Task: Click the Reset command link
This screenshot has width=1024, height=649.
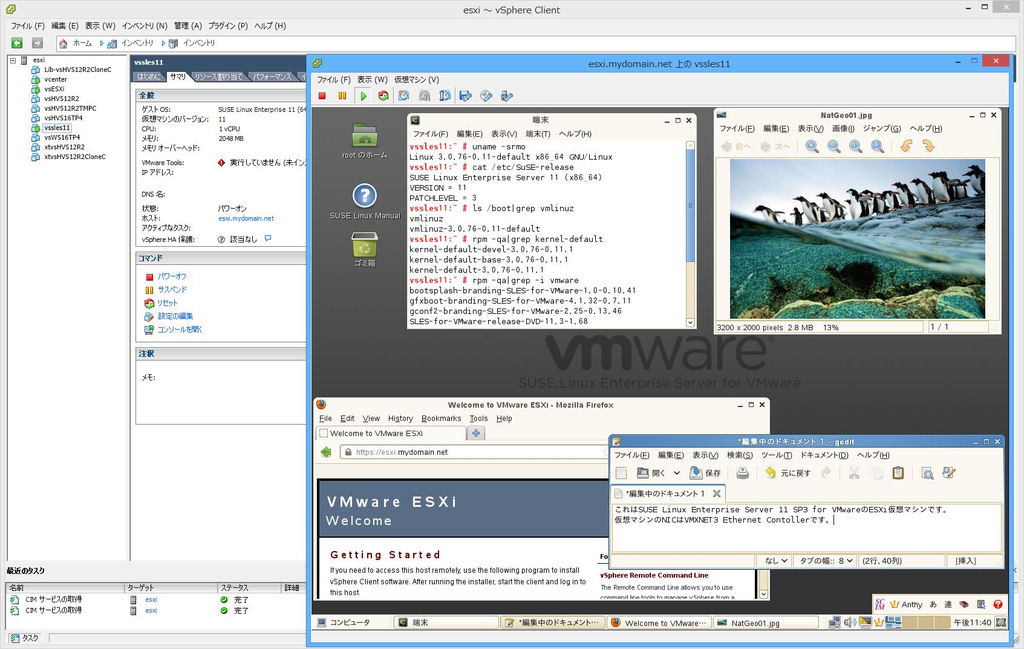Action: [167, 303]
